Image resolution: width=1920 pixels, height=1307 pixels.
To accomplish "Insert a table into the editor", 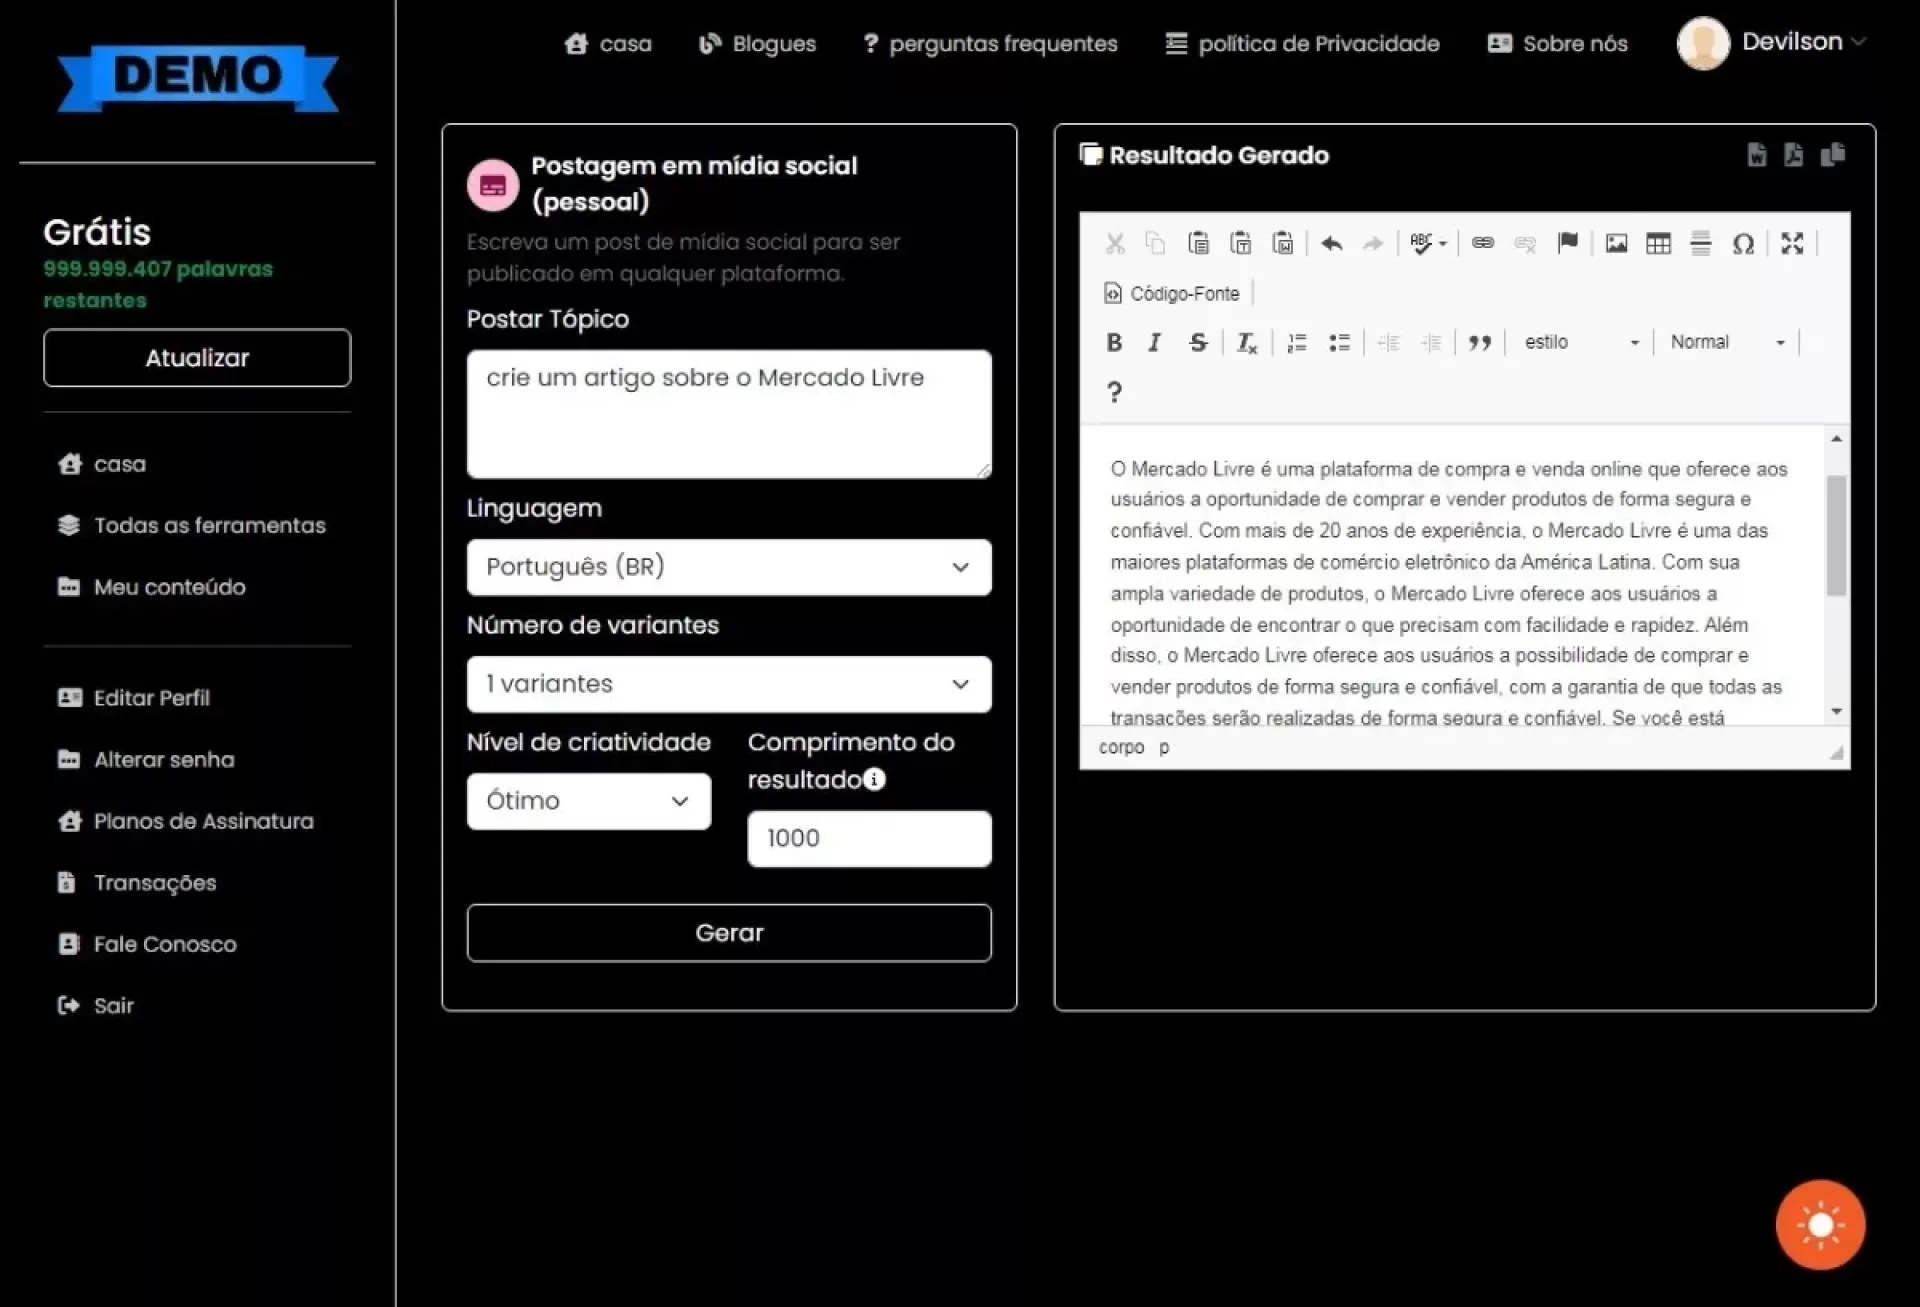I will tap(1658, 243).
